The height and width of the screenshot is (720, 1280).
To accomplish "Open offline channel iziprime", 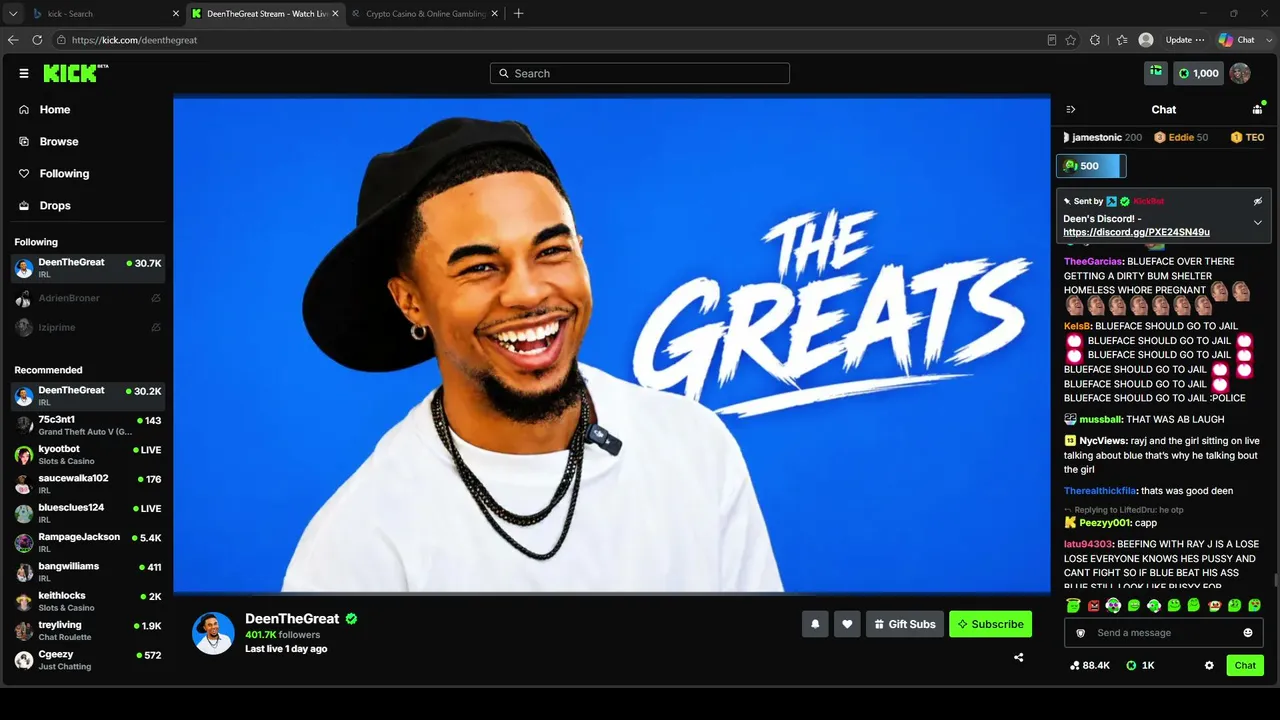I will pyautogui.click(x=88, y=327).
